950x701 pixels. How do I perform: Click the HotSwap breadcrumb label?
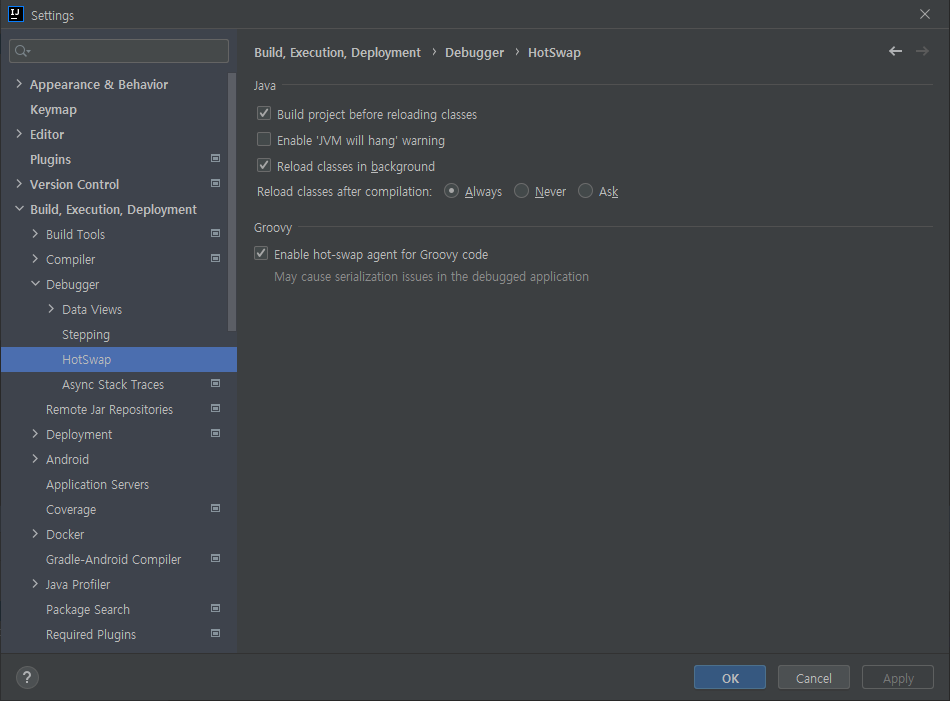[554, 53]
